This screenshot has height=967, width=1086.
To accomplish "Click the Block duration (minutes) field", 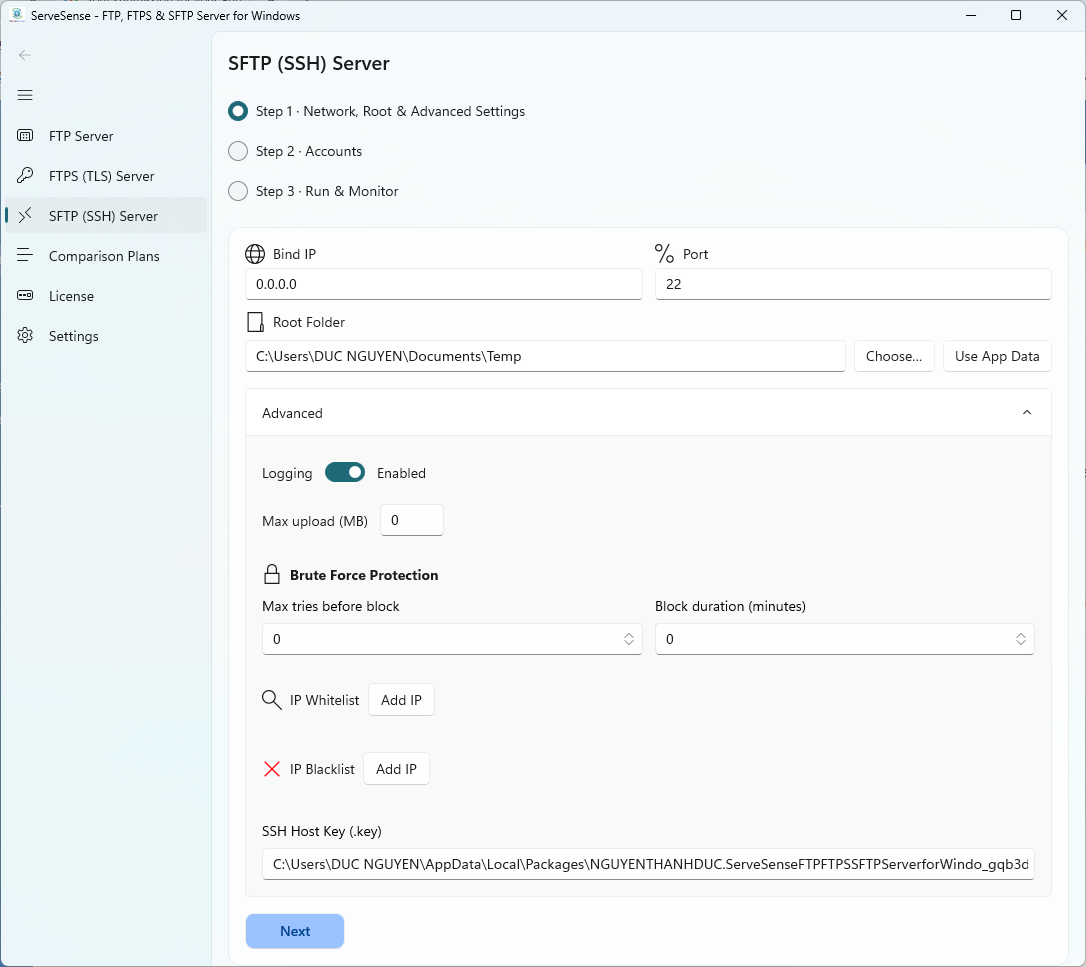I will [845, 639].
